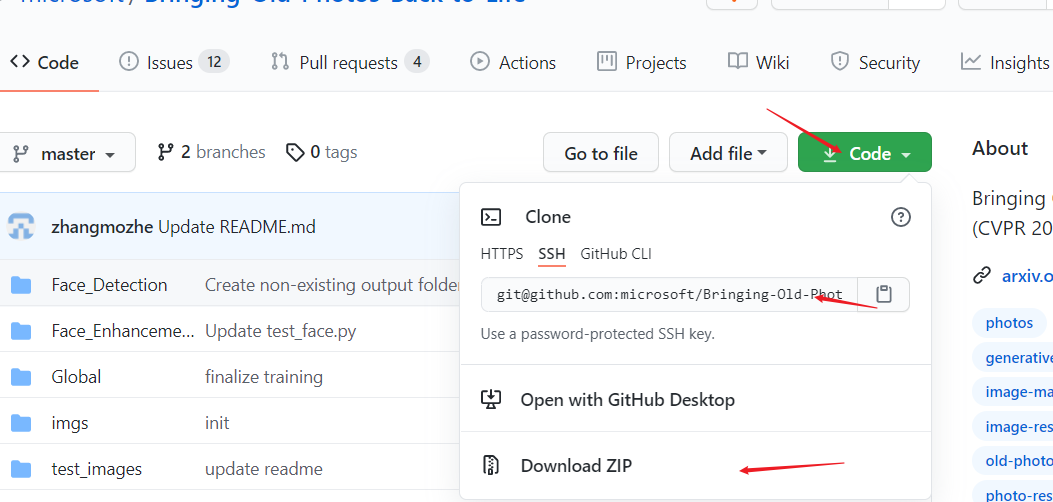Click the image-res topic tag
Screen dimensions: 1053x502
[x=1013, y=427]
